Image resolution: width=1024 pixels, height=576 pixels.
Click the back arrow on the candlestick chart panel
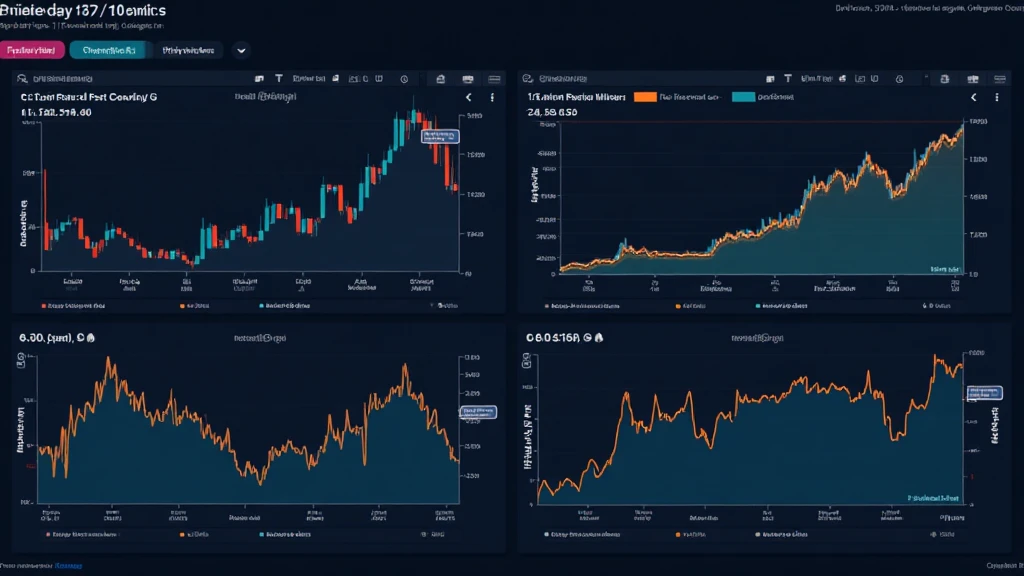tap(469, 98)
